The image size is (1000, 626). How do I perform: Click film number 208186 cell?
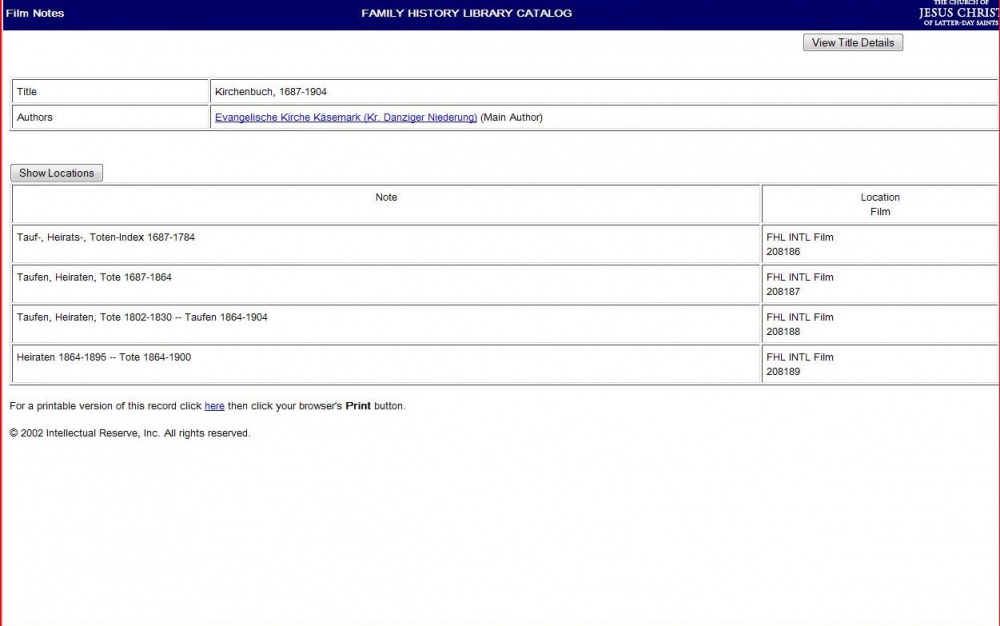click(x=783, y=252)
